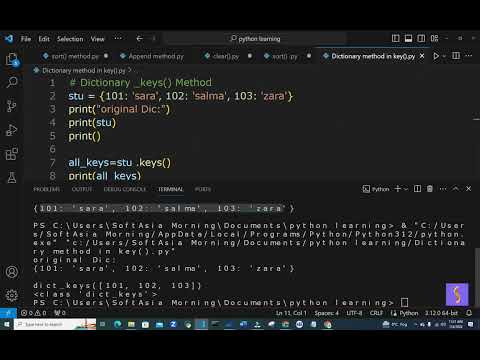The height and width of the screenshot is (360, 480).
Task: Open the Selection menu
Action: (x=70, y=39)
